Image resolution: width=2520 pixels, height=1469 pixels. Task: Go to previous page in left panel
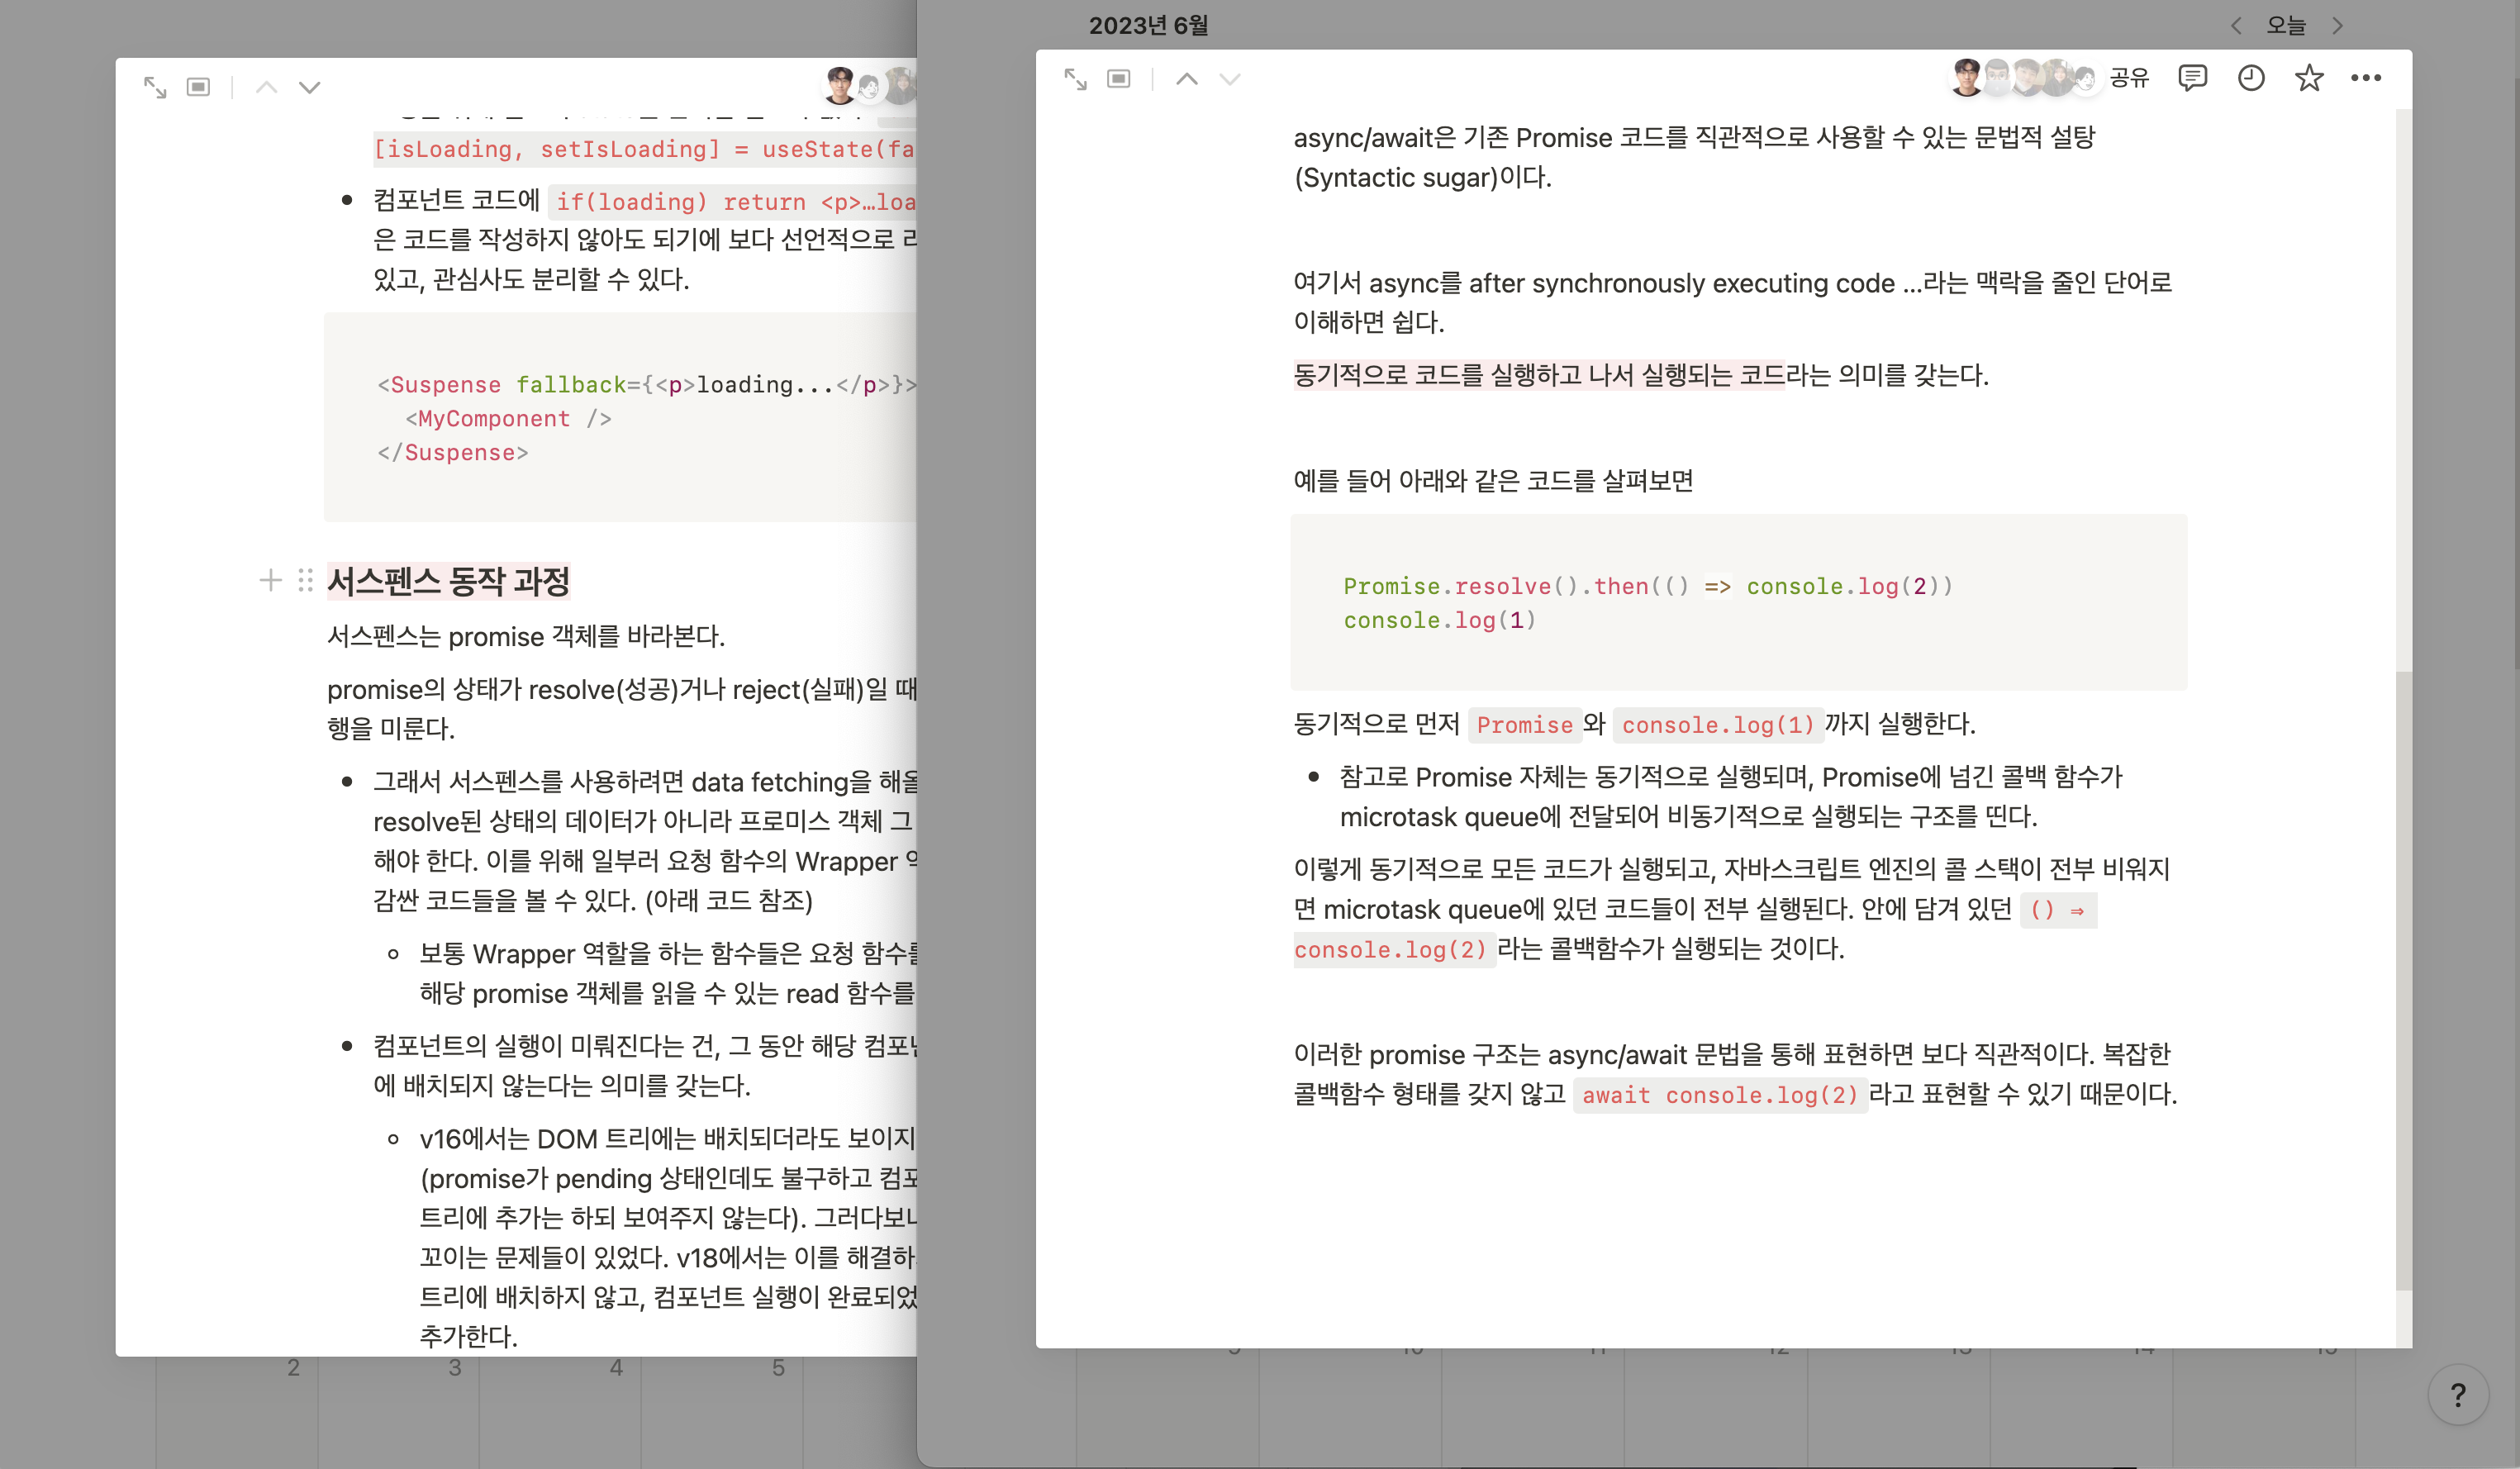click(x=266, y=87)
